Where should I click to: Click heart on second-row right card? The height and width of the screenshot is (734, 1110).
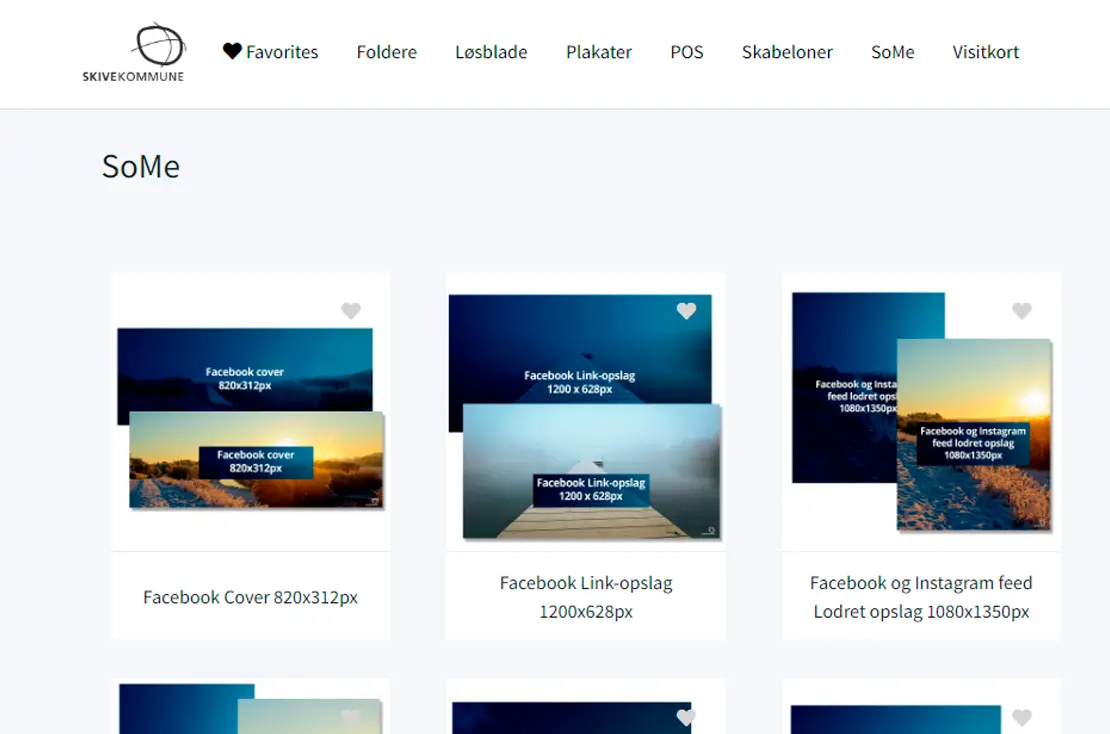(x=1021, y=718)
